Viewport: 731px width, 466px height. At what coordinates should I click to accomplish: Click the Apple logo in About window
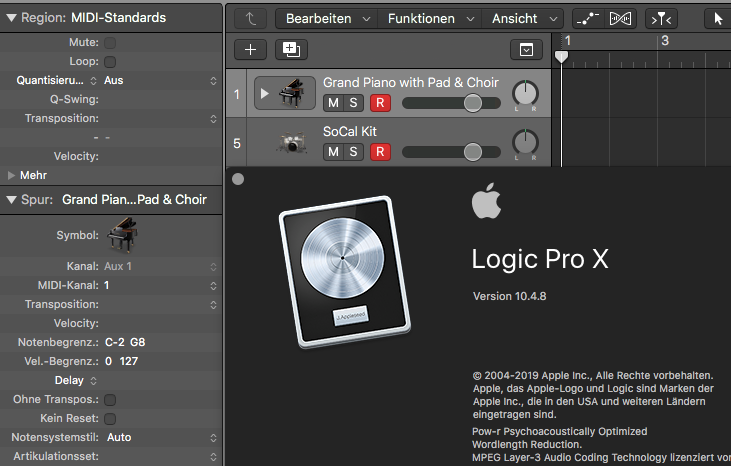point(486,201)
